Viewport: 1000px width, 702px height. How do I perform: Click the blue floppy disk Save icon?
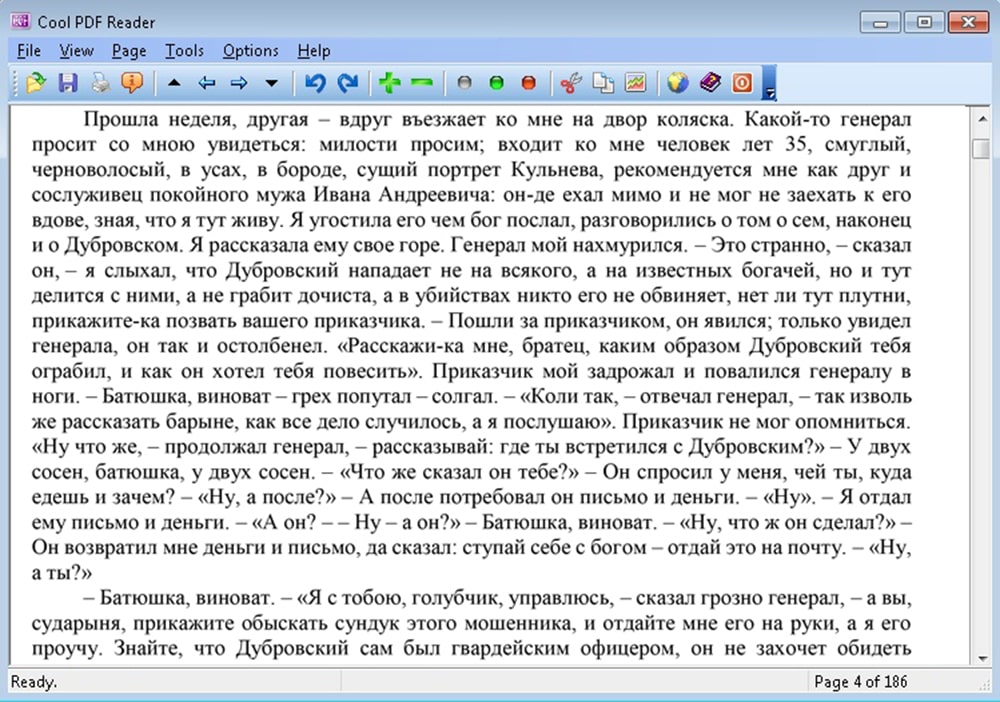[x=67, y=84]
